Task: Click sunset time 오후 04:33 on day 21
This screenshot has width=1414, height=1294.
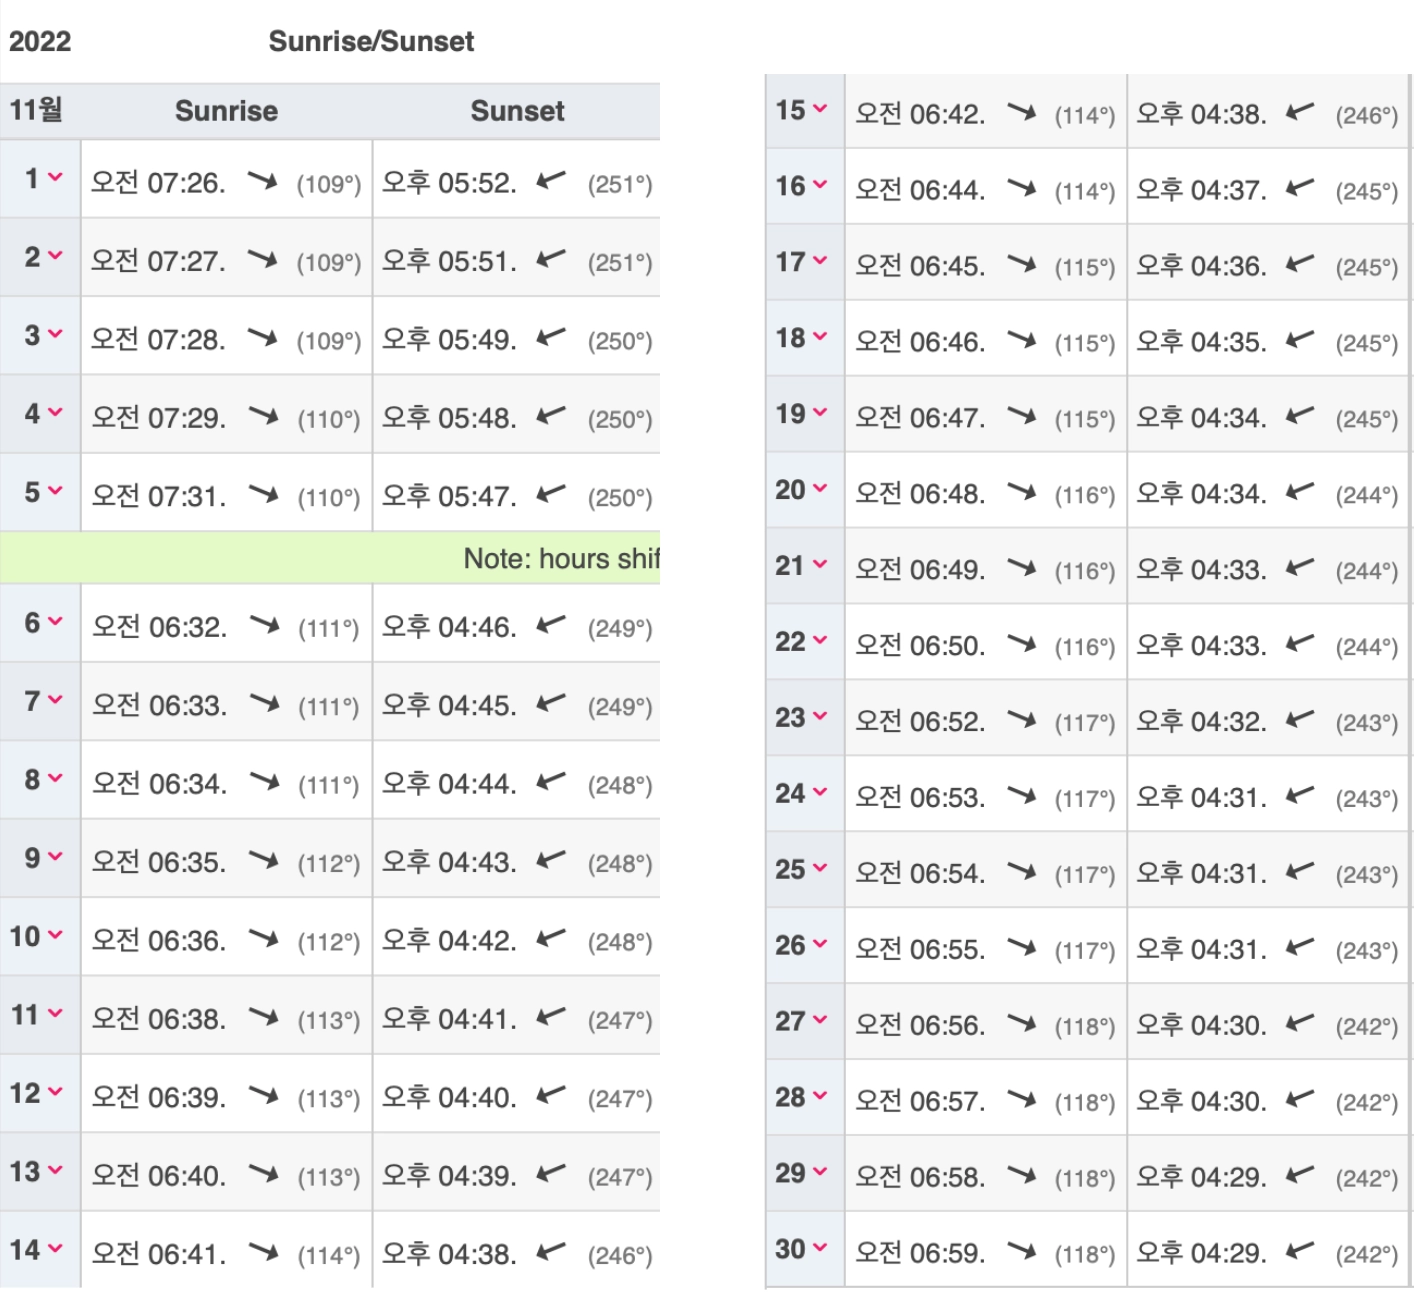Action: coord(1200,569)
